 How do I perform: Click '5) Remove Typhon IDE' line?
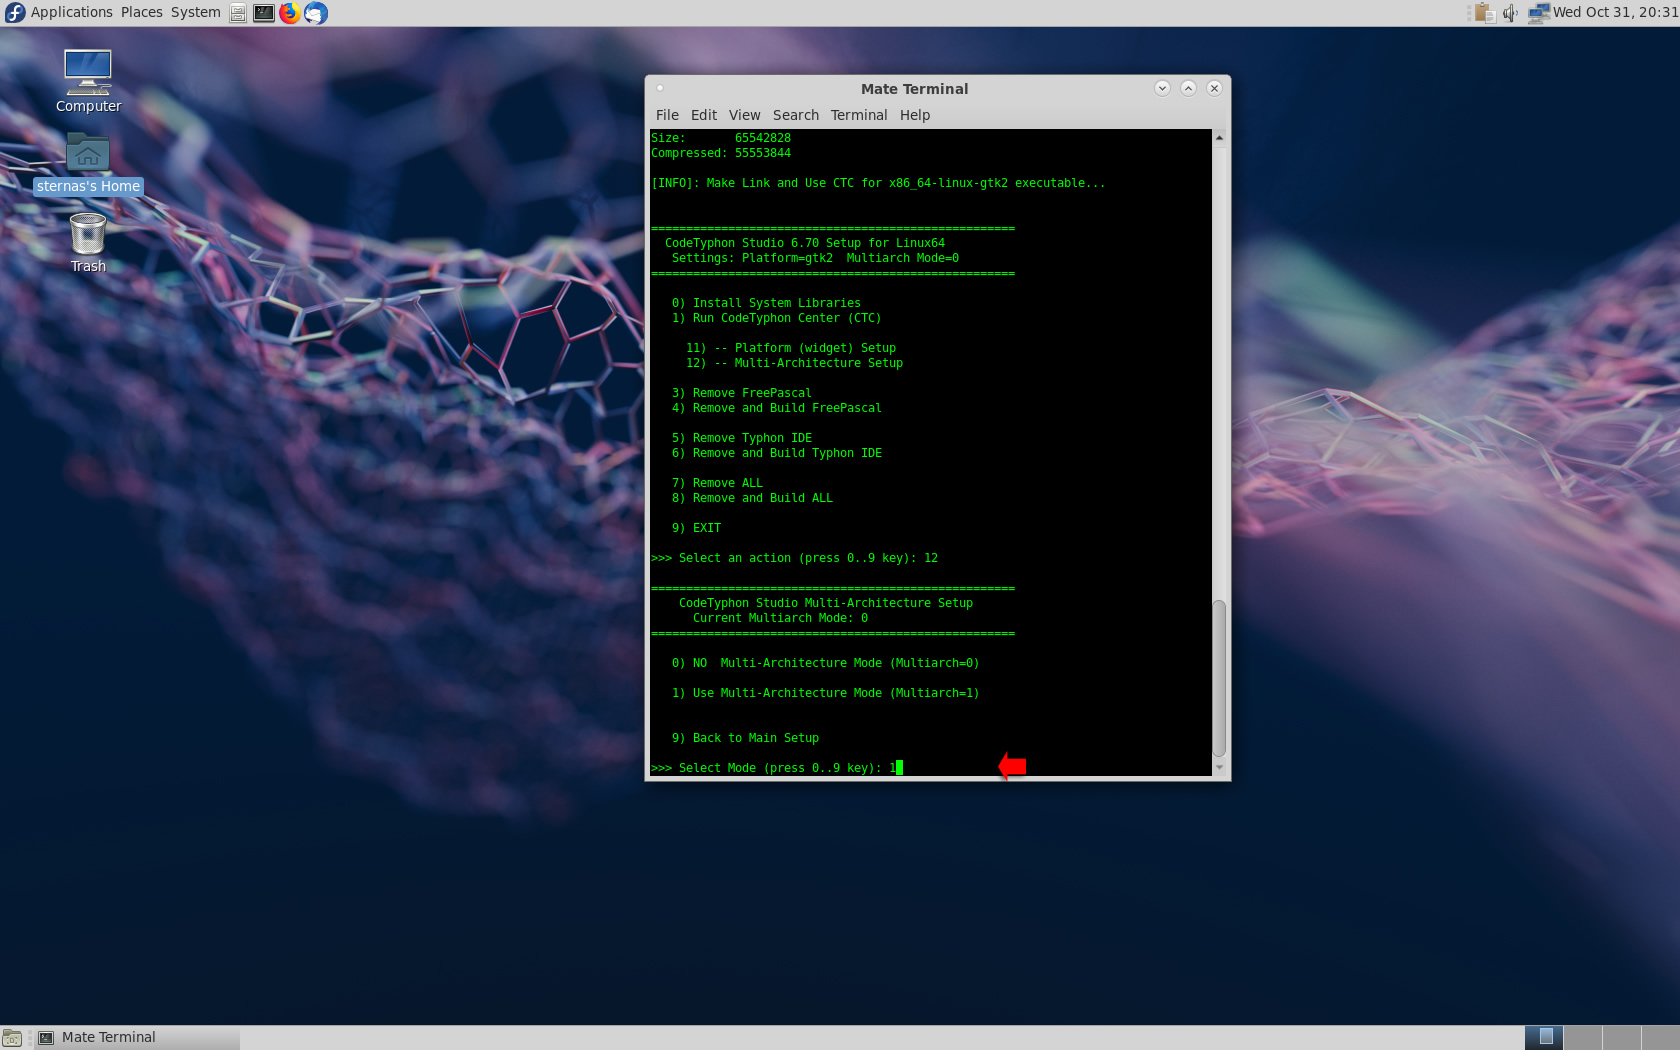pyautogui.click(x=742, y=438)
